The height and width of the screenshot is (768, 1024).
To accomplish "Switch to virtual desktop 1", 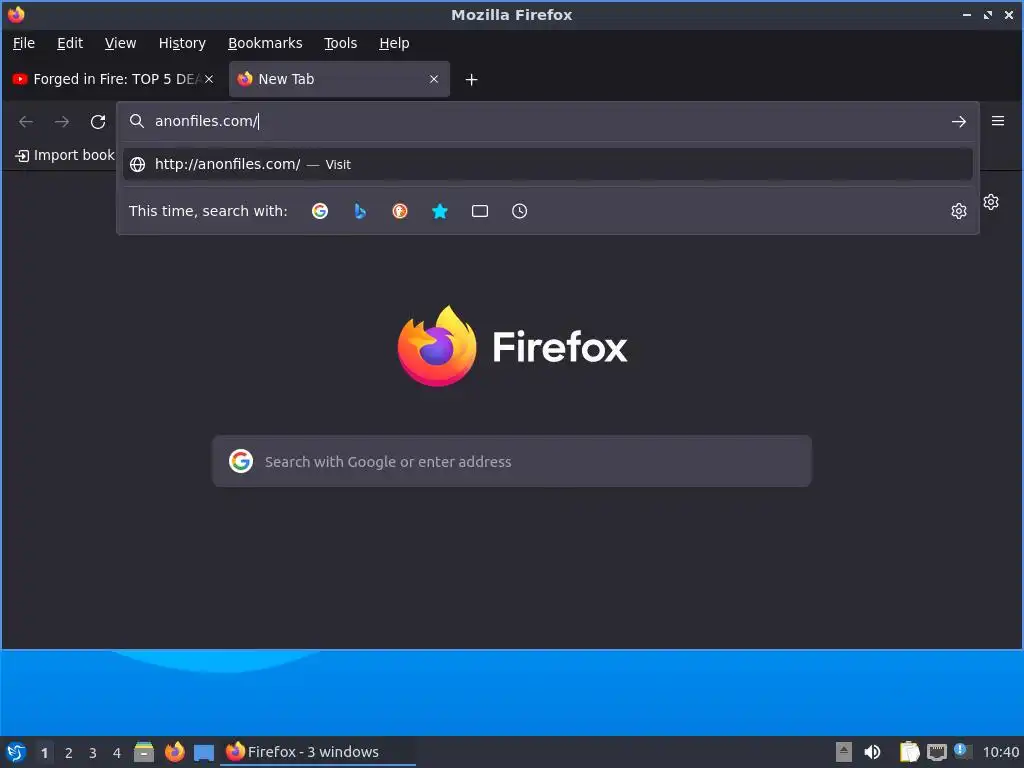I will click(44, 753).
